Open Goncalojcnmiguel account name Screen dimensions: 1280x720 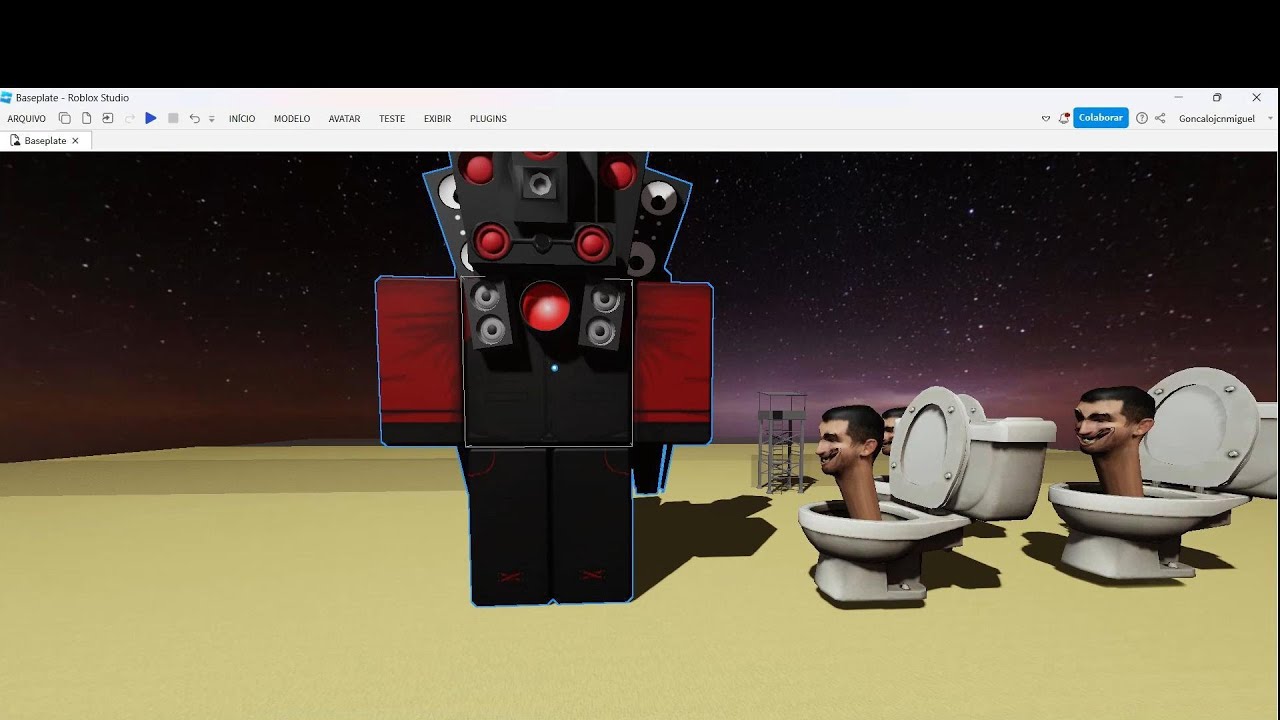coord(1217,118)
